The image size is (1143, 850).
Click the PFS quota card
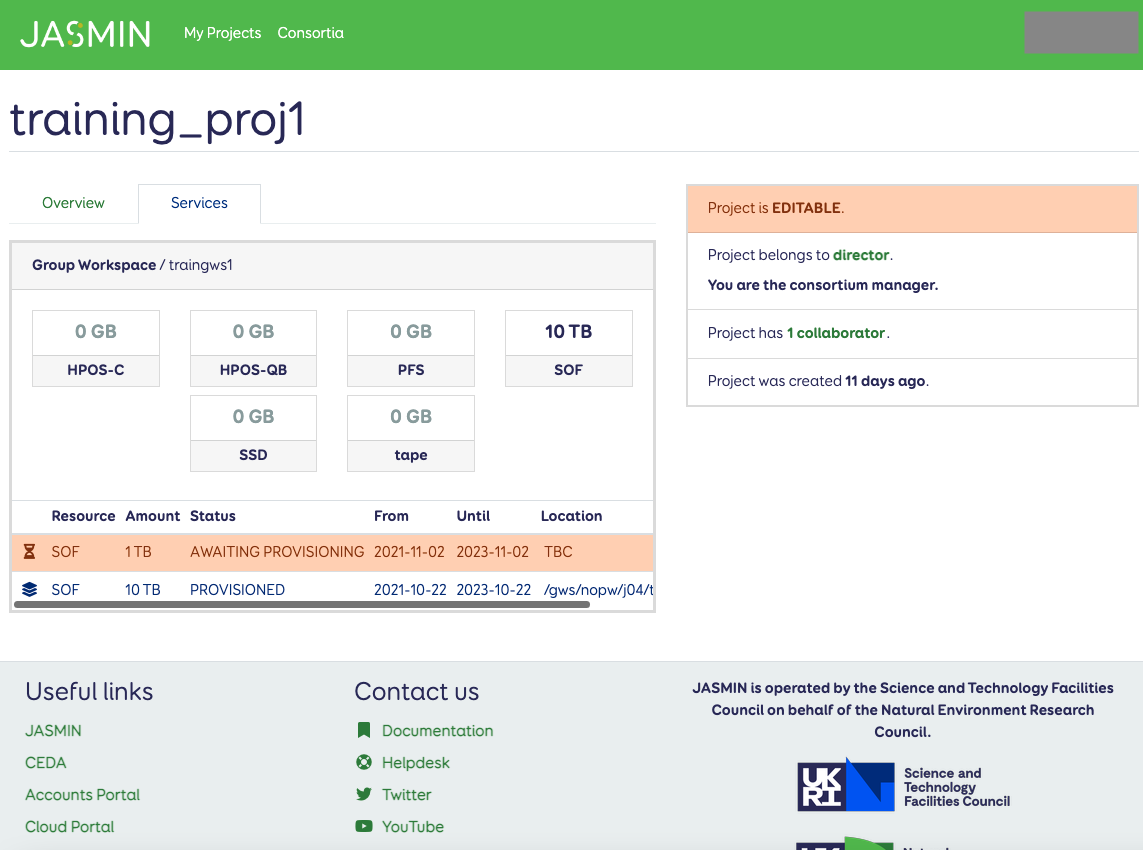410,348
